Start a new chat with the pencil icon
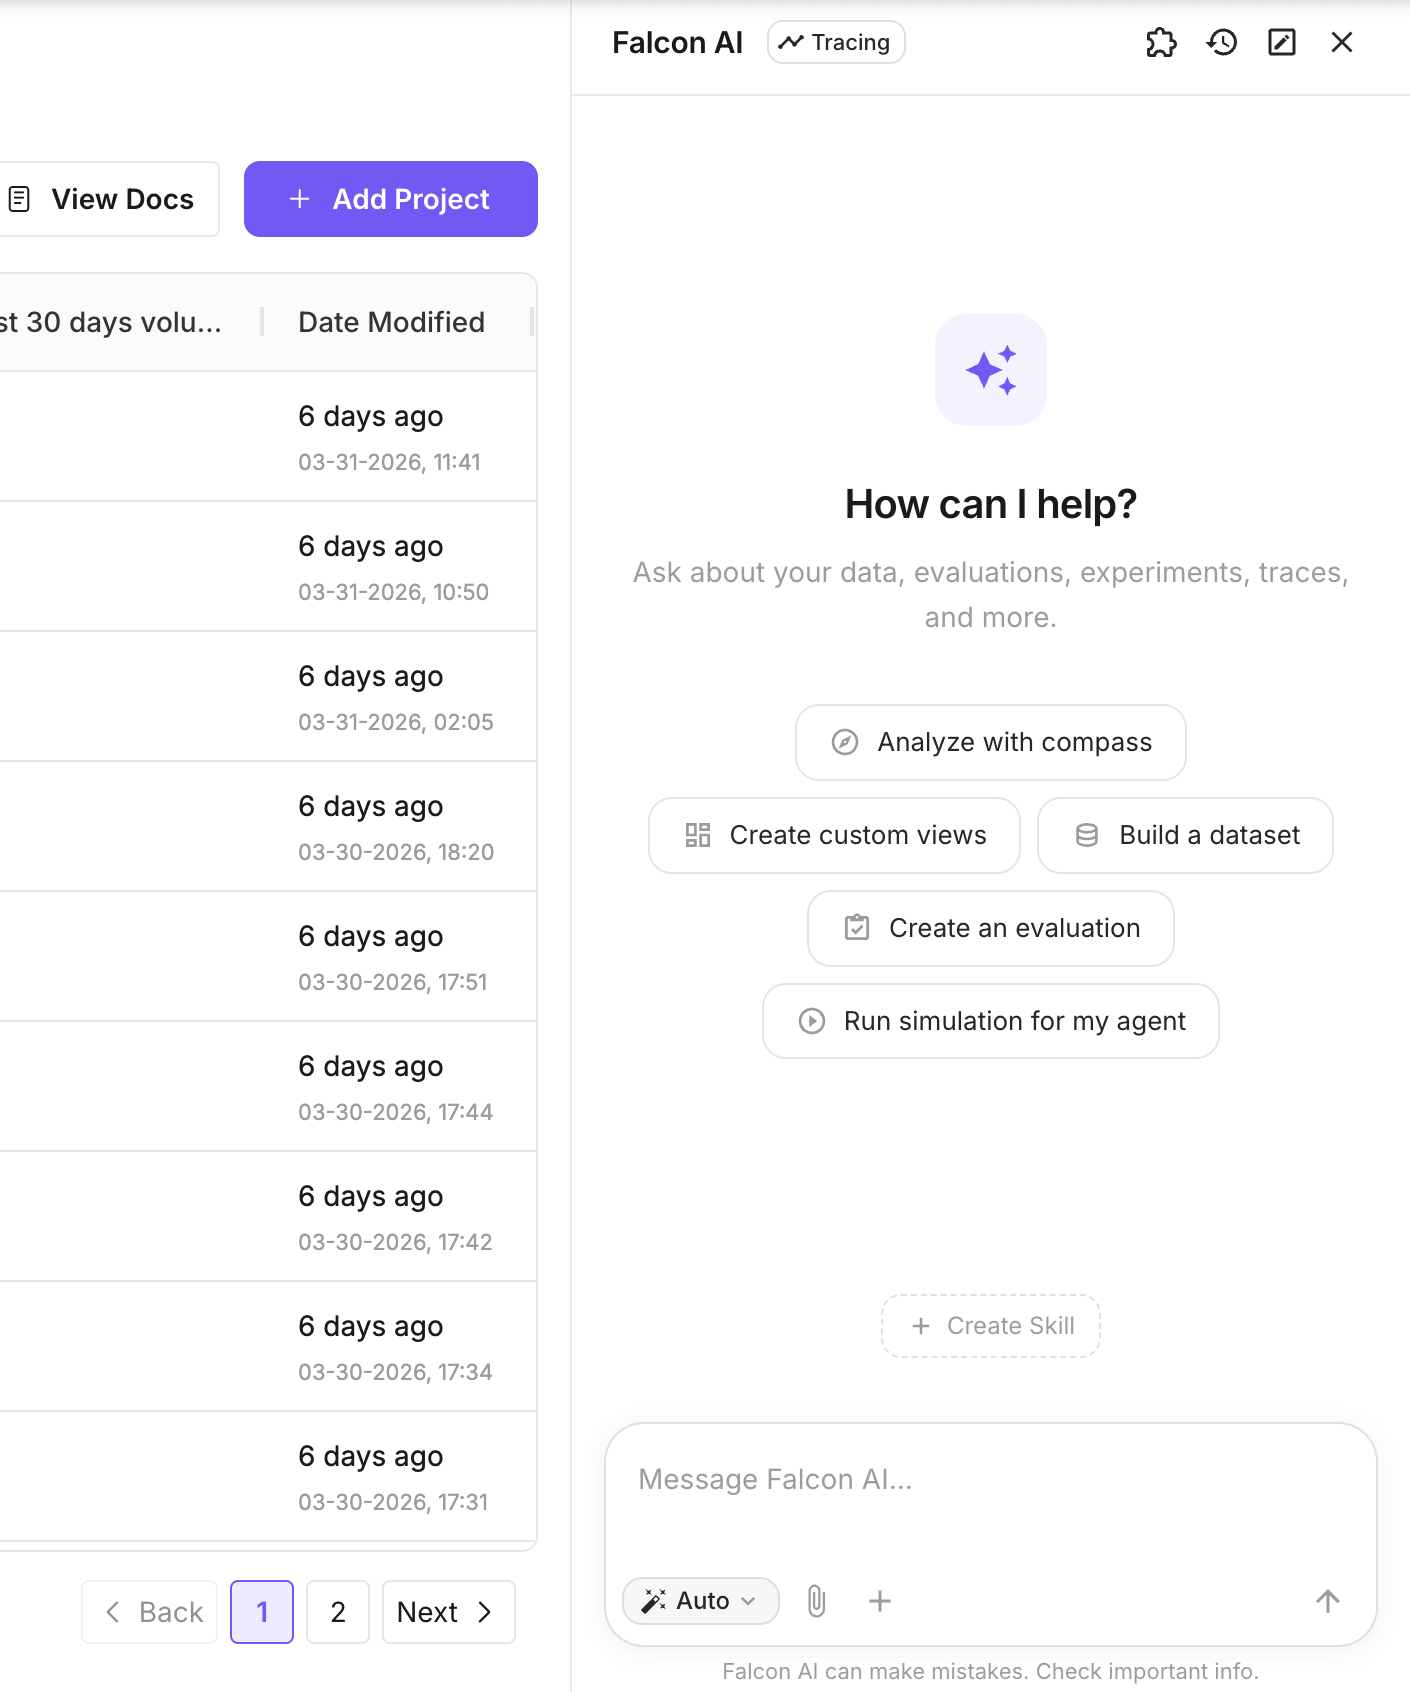 click(1282, 42)
